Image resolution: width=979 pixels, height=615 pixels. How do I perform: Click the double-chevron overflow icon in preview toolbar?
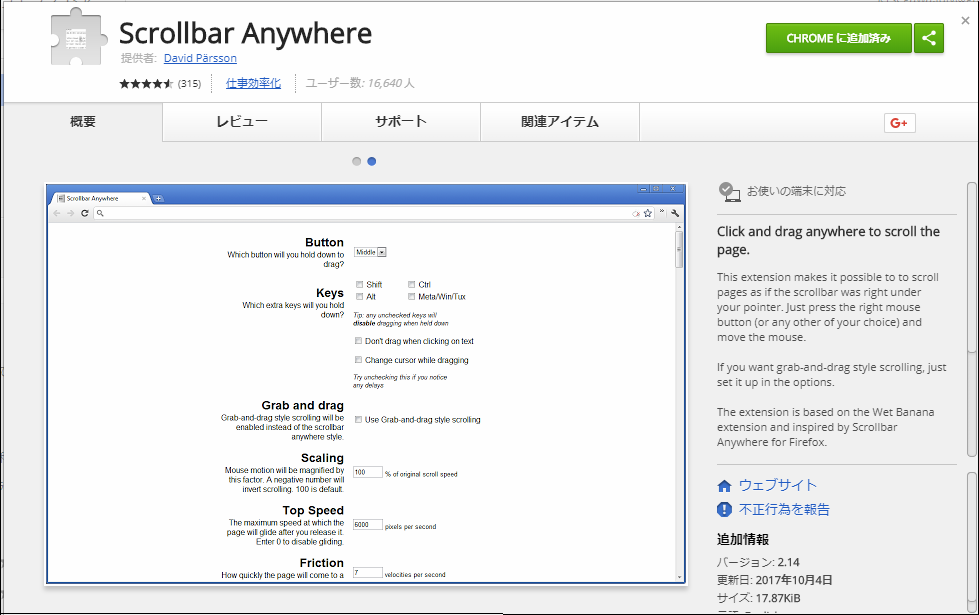click(x=662, y=212)
